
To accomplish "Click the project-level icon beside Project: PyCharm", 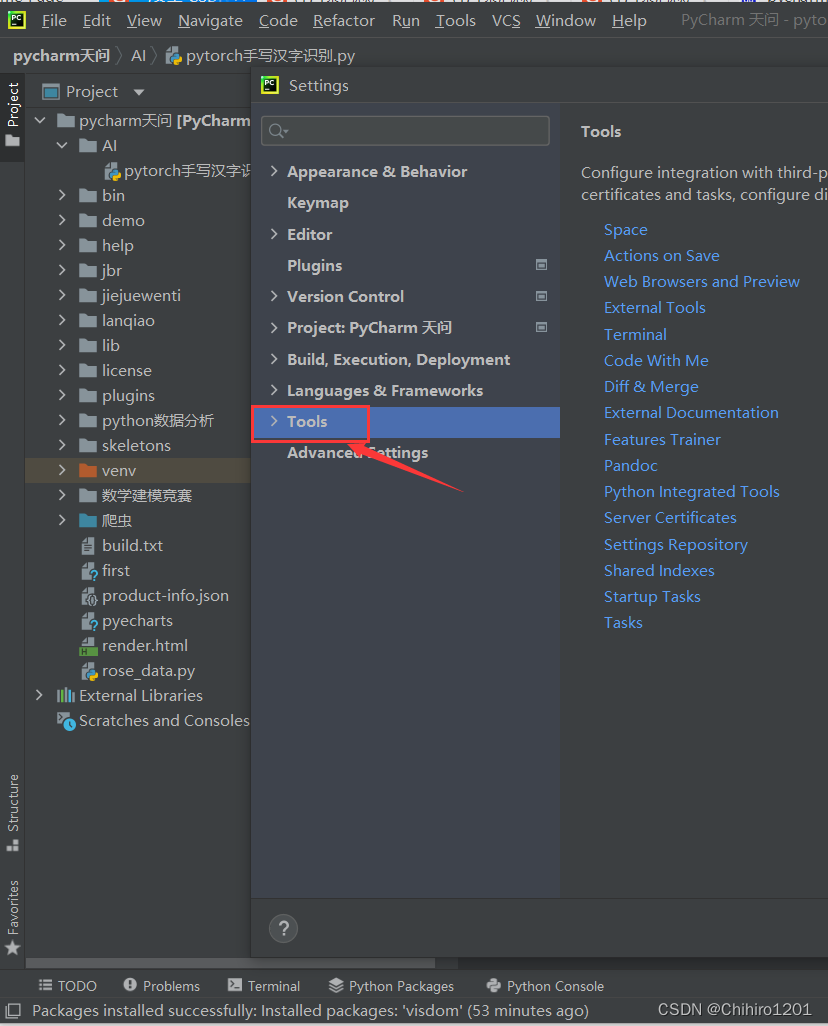I will (x=541, y=327).
